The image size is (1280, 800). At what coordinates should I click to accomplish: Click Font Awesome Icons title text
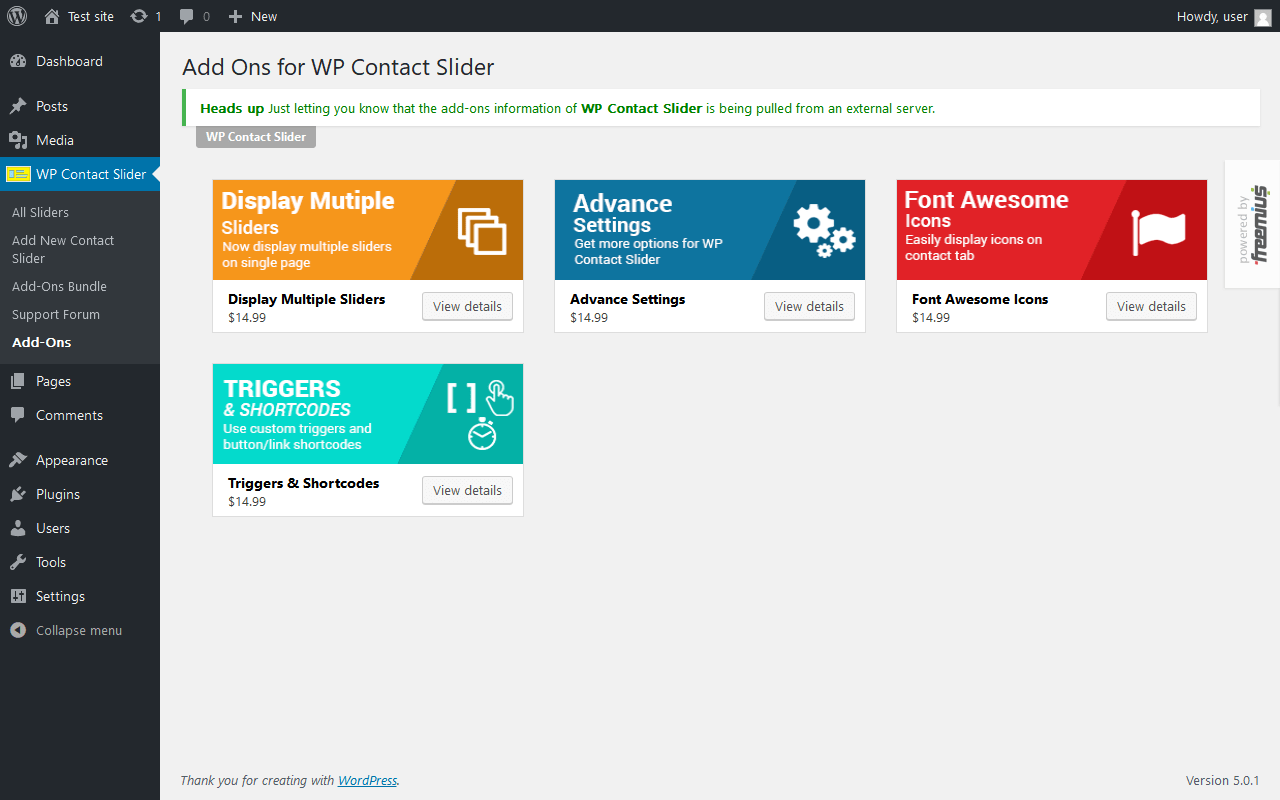pyautogui.click(x=980, y=299)
